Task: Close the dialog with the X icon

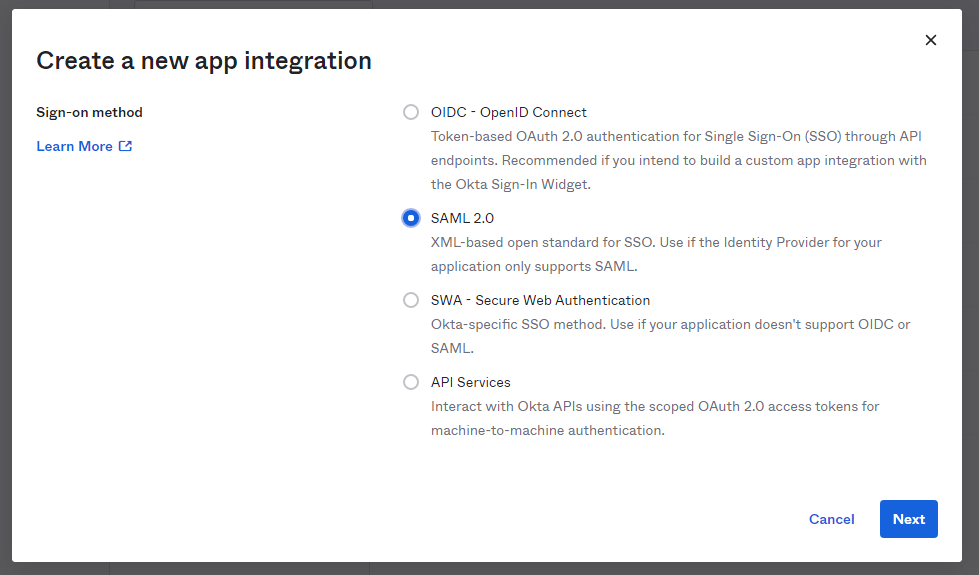Action: [x=930, y=40]
